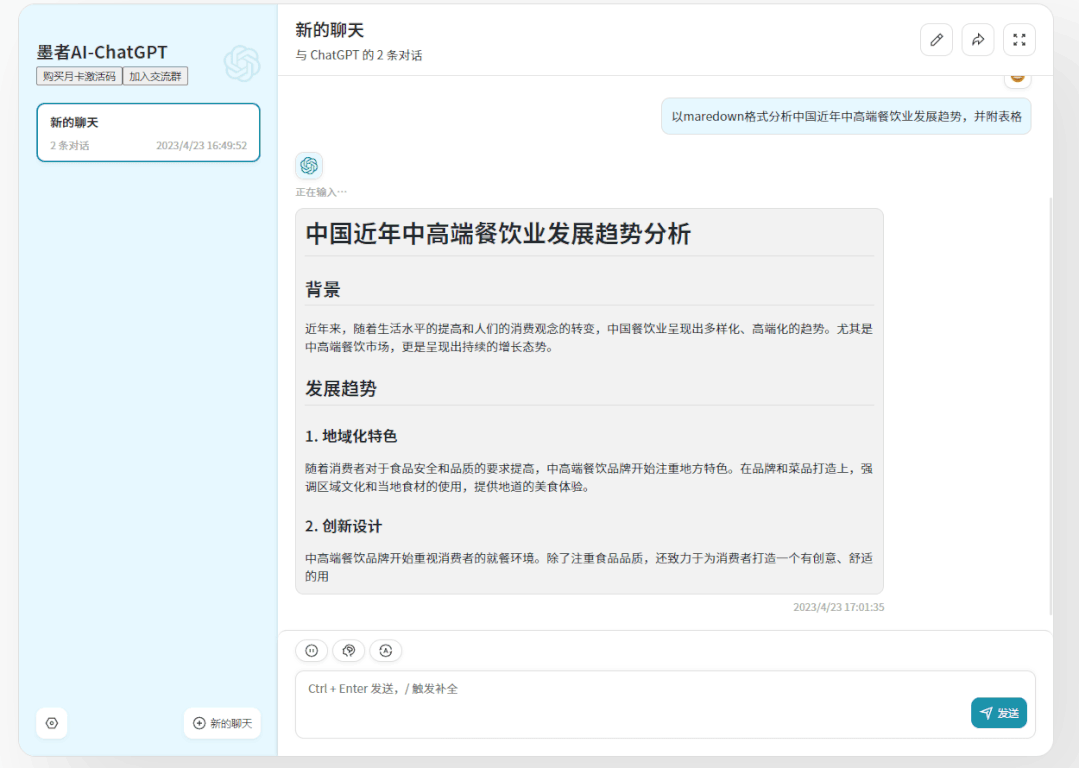Click the chat area vertical scrollbar
The width and height of the screenshot is (1079, 768).
(1050, 400)
